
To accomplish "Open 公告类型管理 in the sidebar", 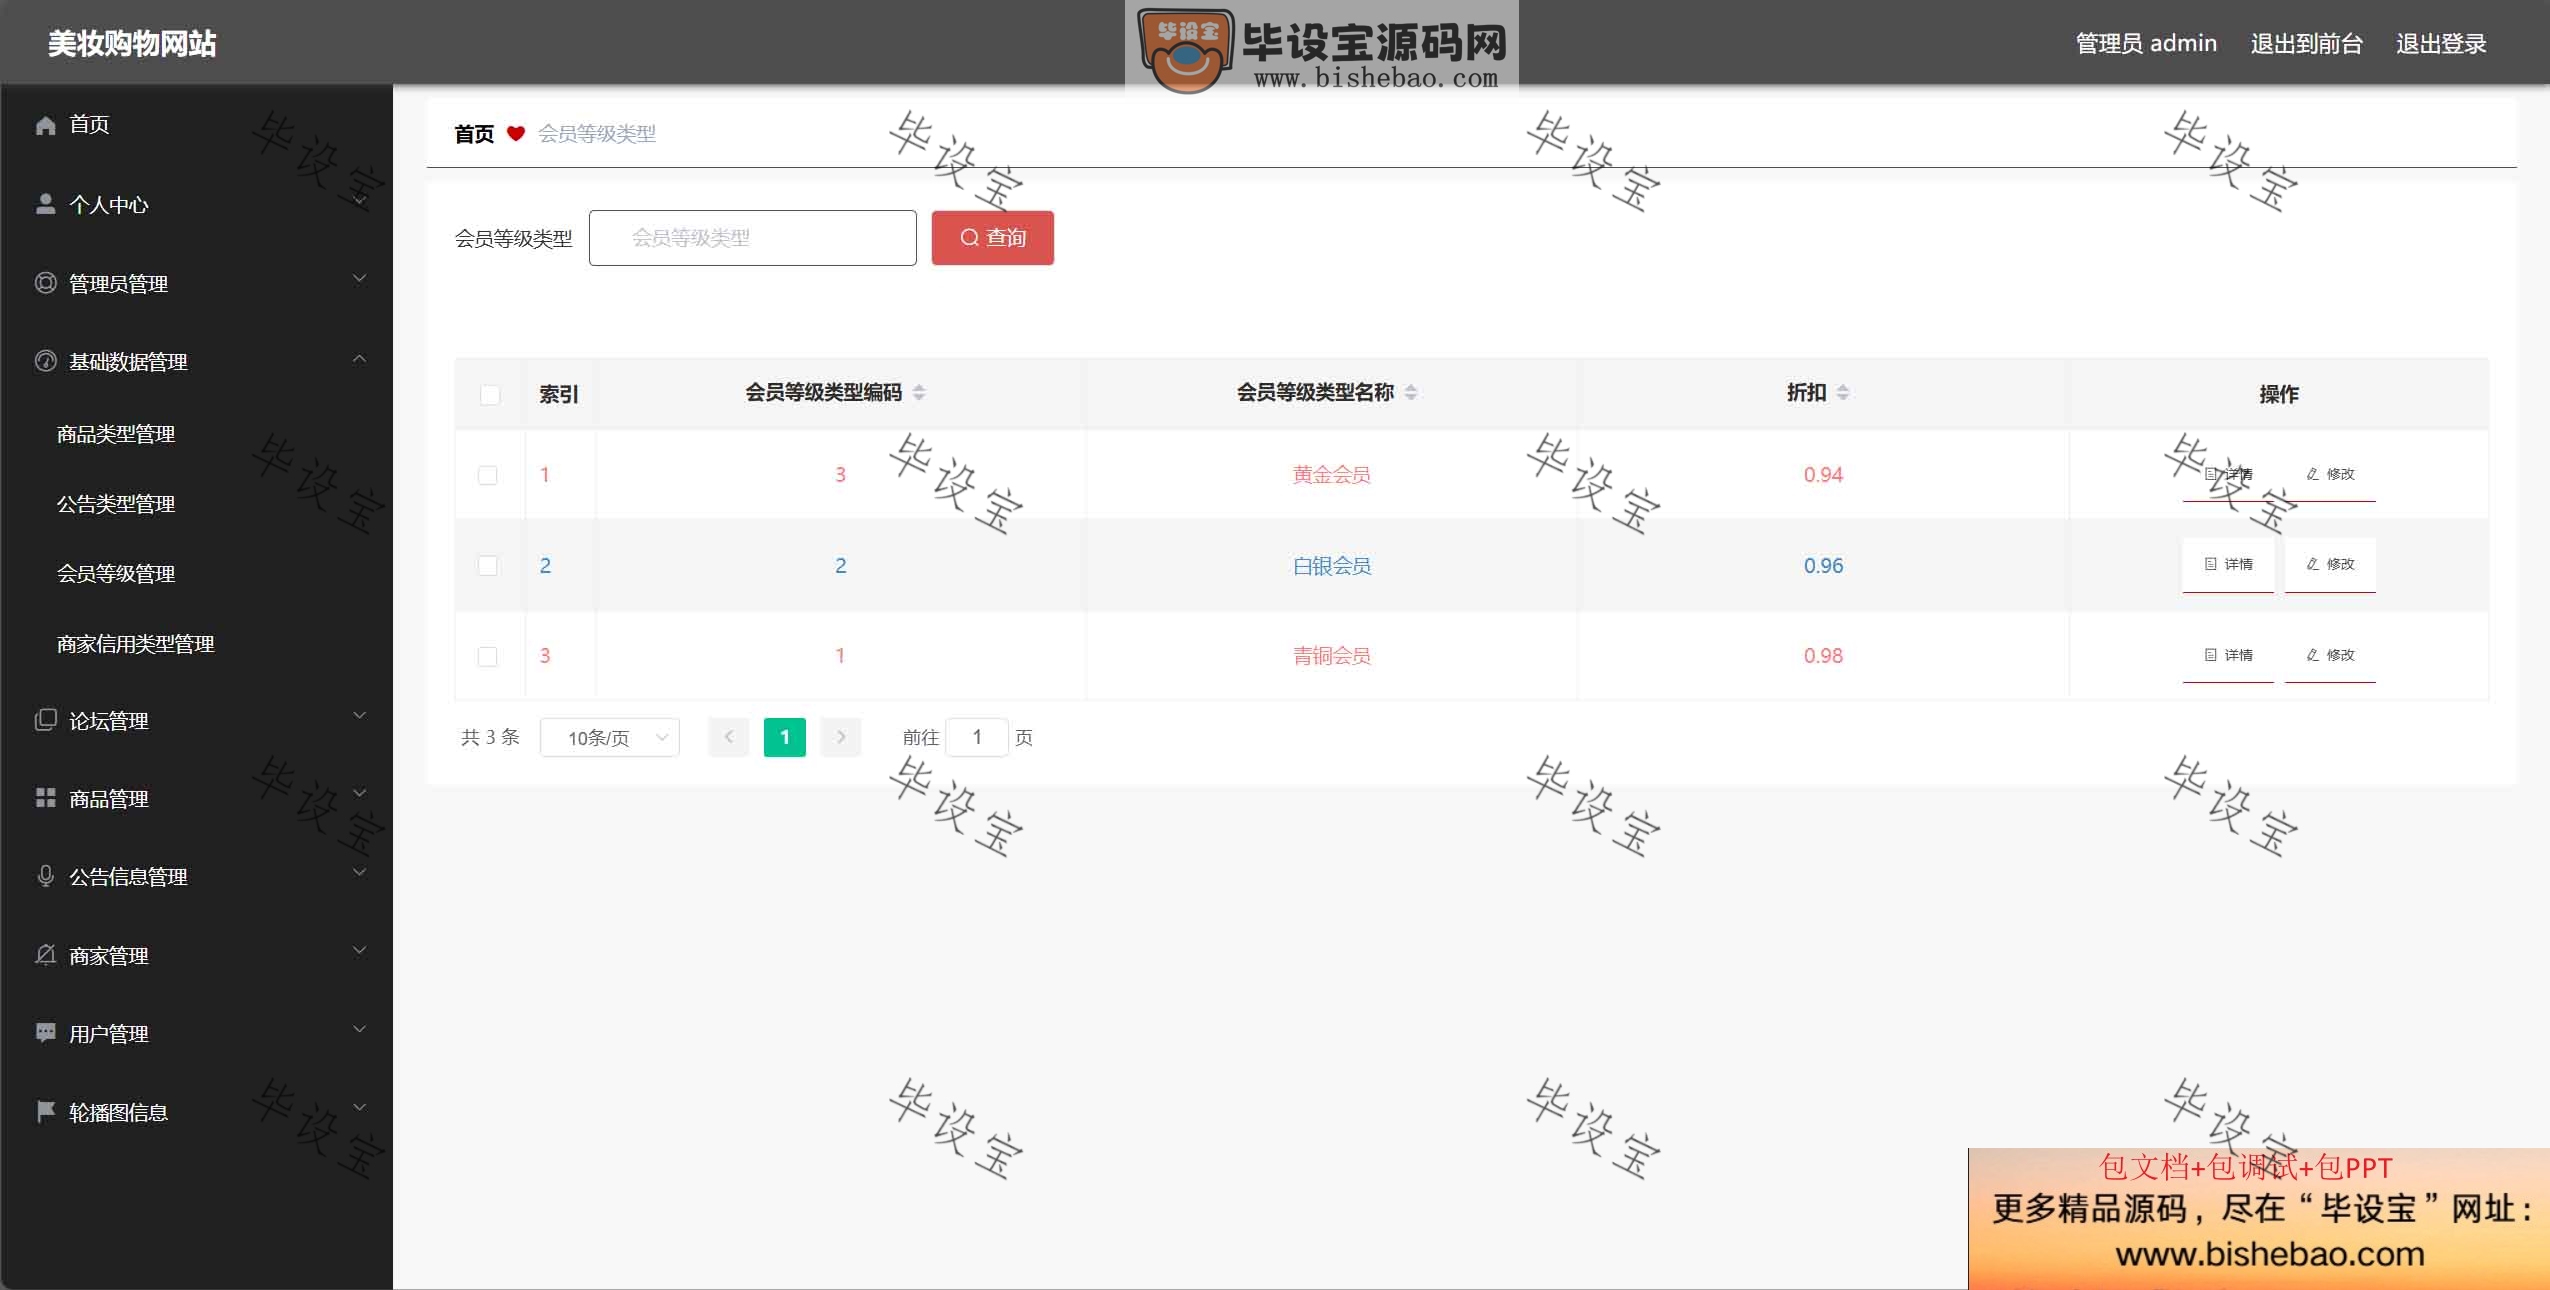I will click(116, 504).
